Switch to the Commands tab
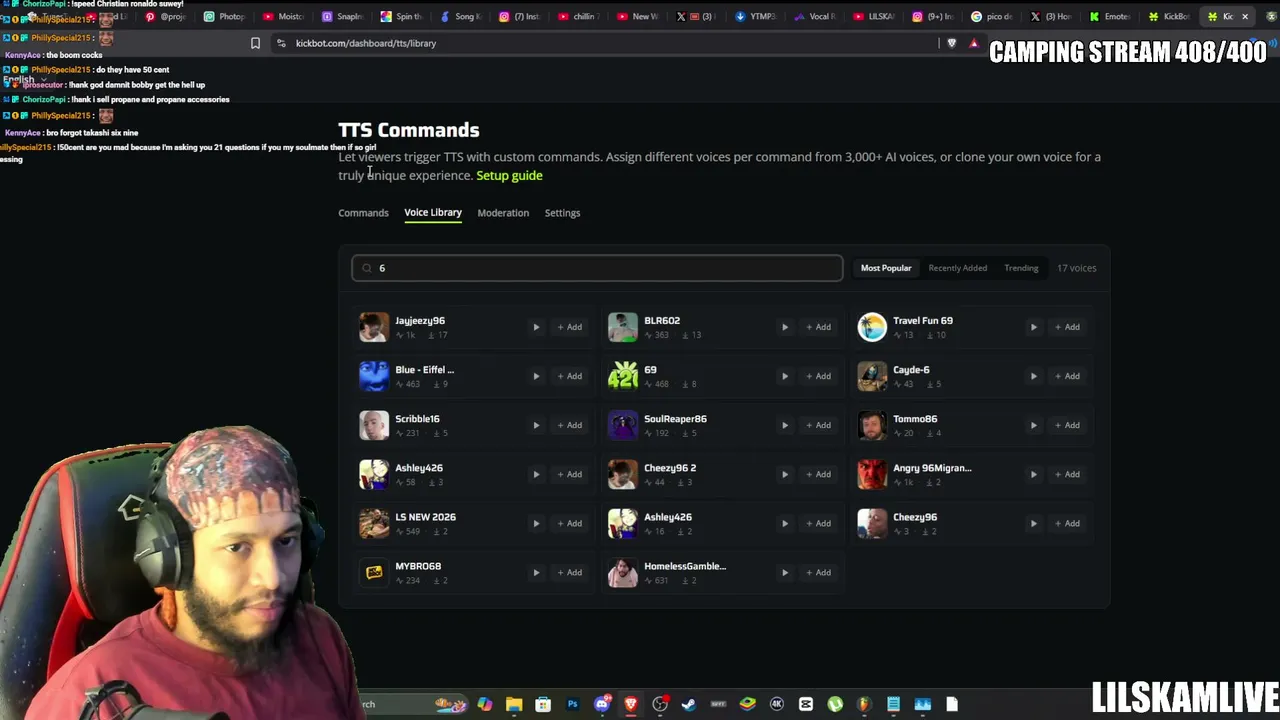Screen dimensions: 1280x720 click(363, 213)
